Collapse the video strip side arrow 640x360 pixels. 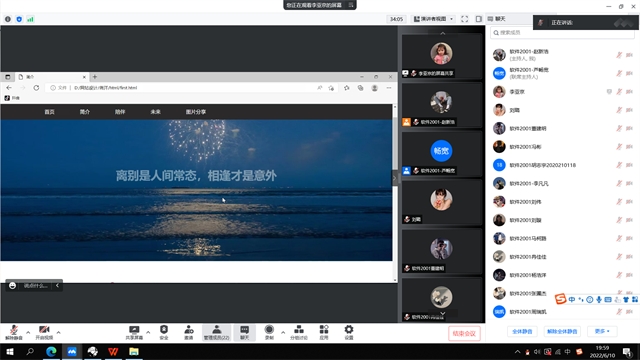tap(394, 178)
